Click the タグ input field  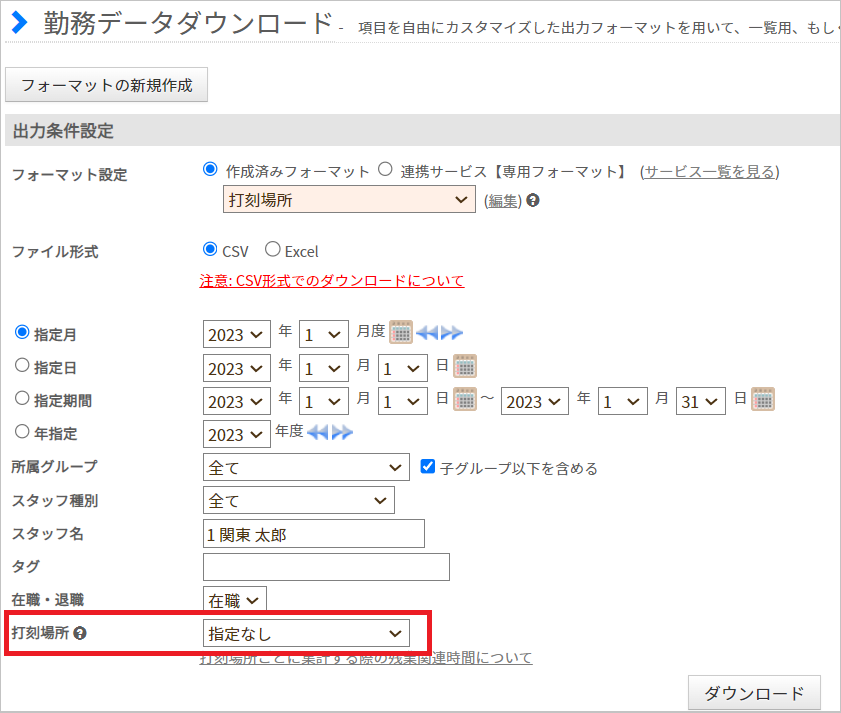(x=326, y=567)
